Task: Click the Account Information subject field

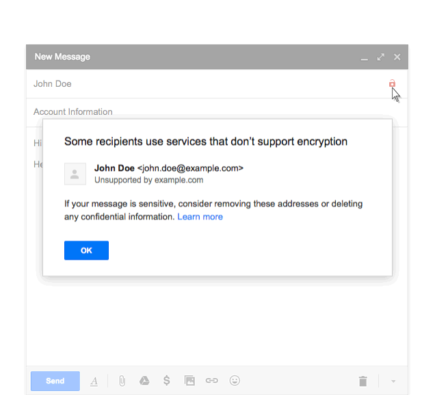Action: point(217,112)
